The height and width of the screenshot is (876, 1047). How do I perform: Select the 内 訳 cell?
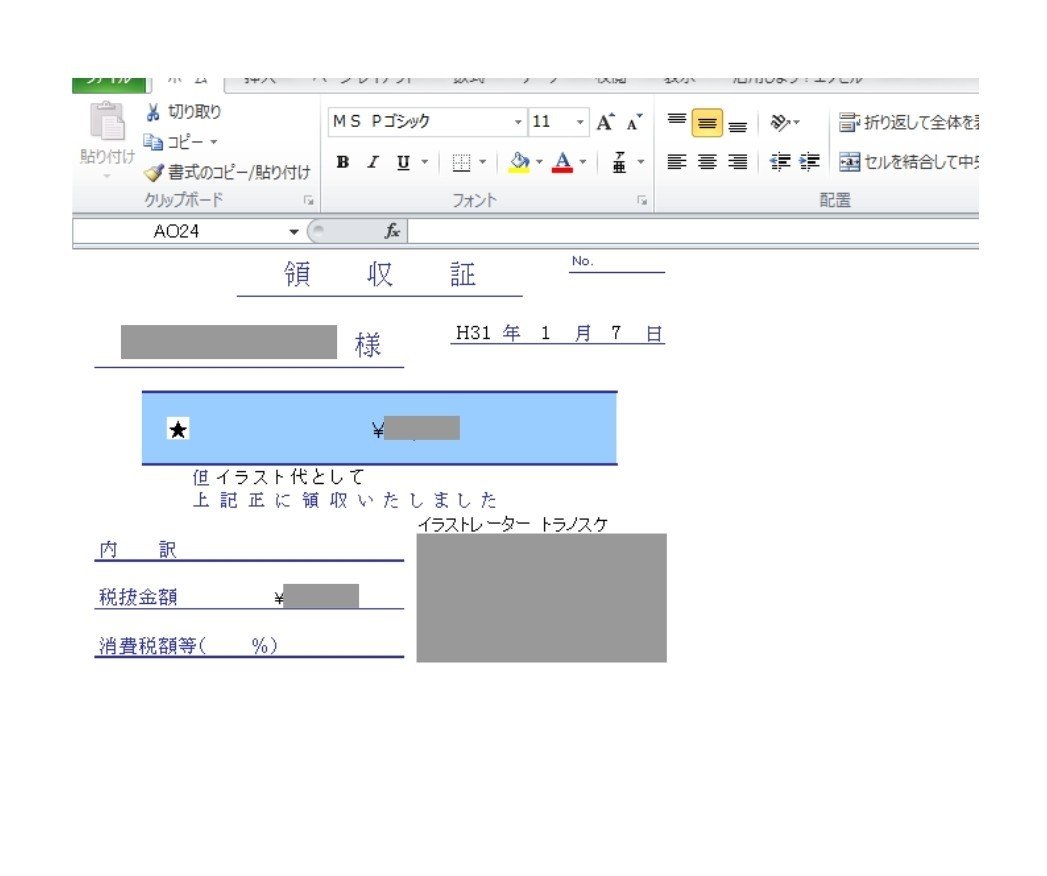click(x=137, y=550)
